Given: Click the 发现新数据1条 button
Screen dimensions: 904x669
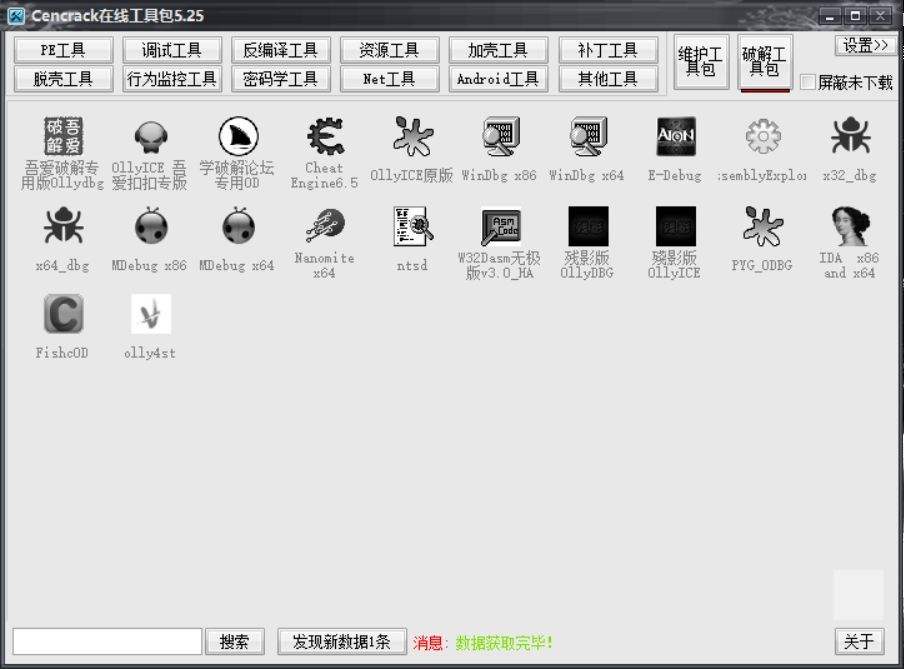Looking at the screenshot, I should (342, 641).
